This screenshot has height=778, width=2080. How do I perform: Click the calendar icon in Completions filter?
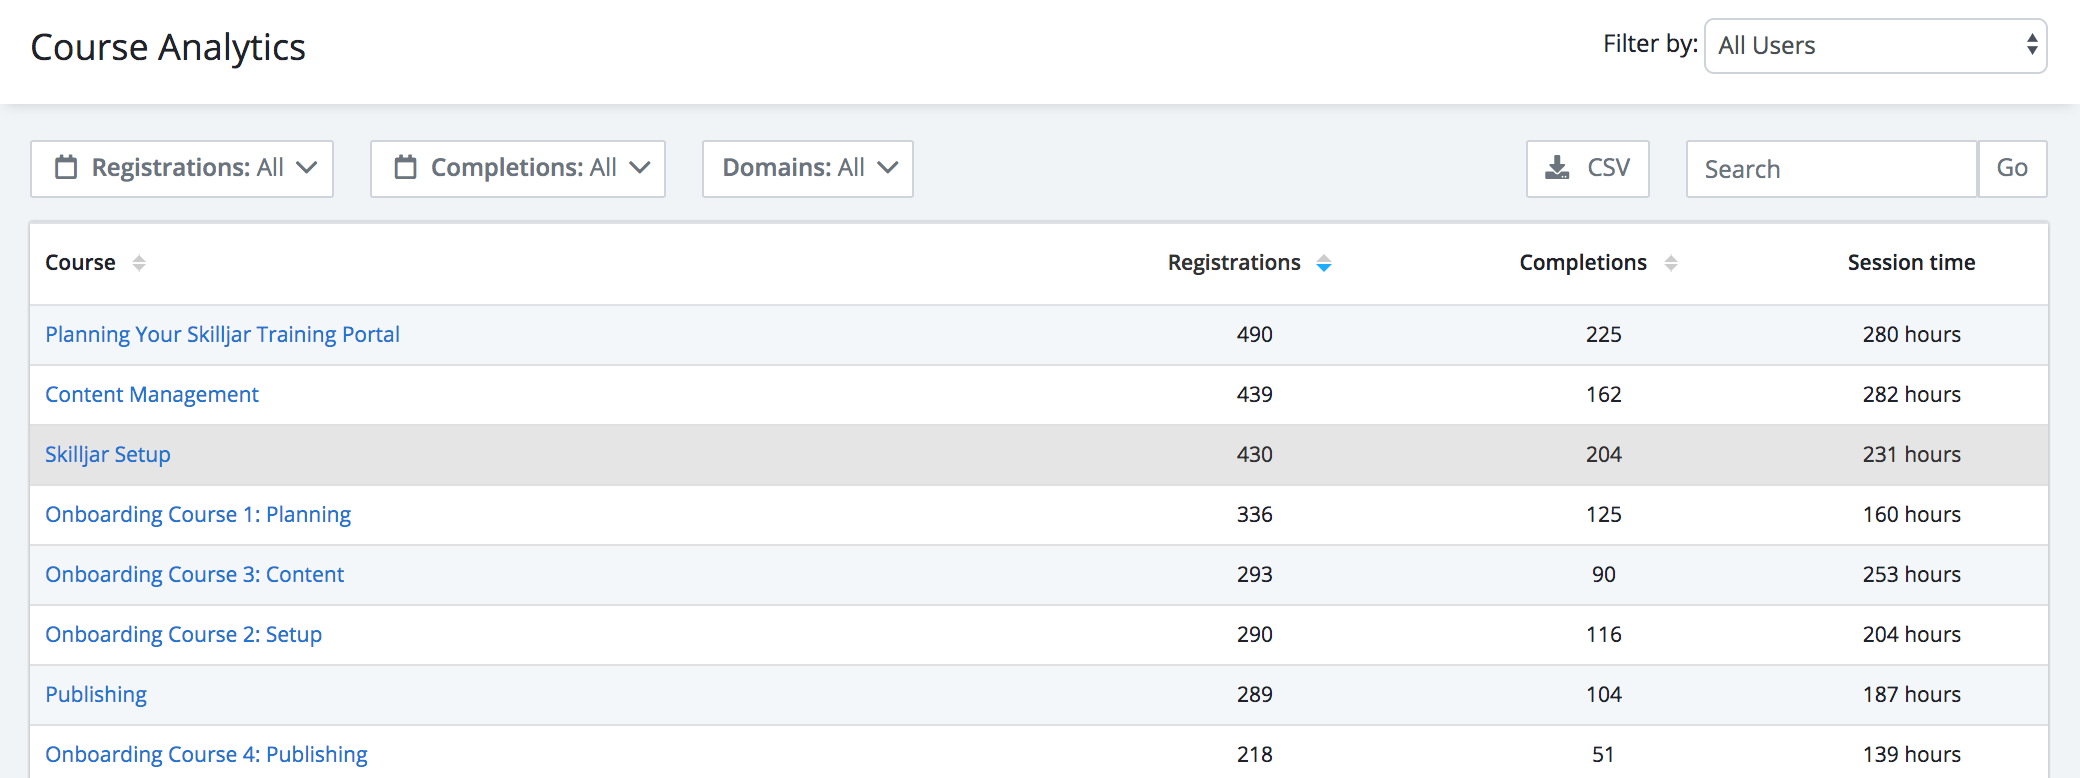click(405, 167)
